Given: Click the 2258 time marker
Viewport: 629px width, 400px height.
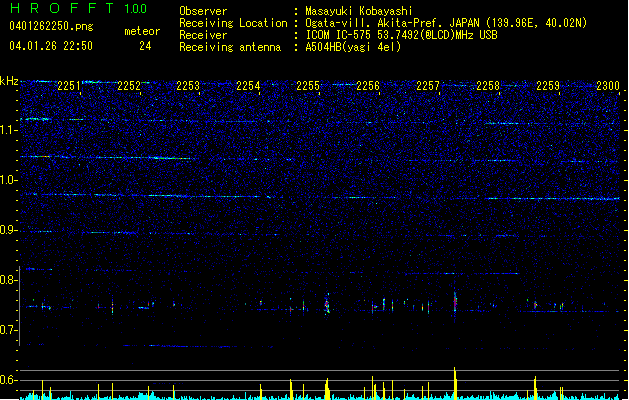Looking at the screenshot, I should 488,86.
